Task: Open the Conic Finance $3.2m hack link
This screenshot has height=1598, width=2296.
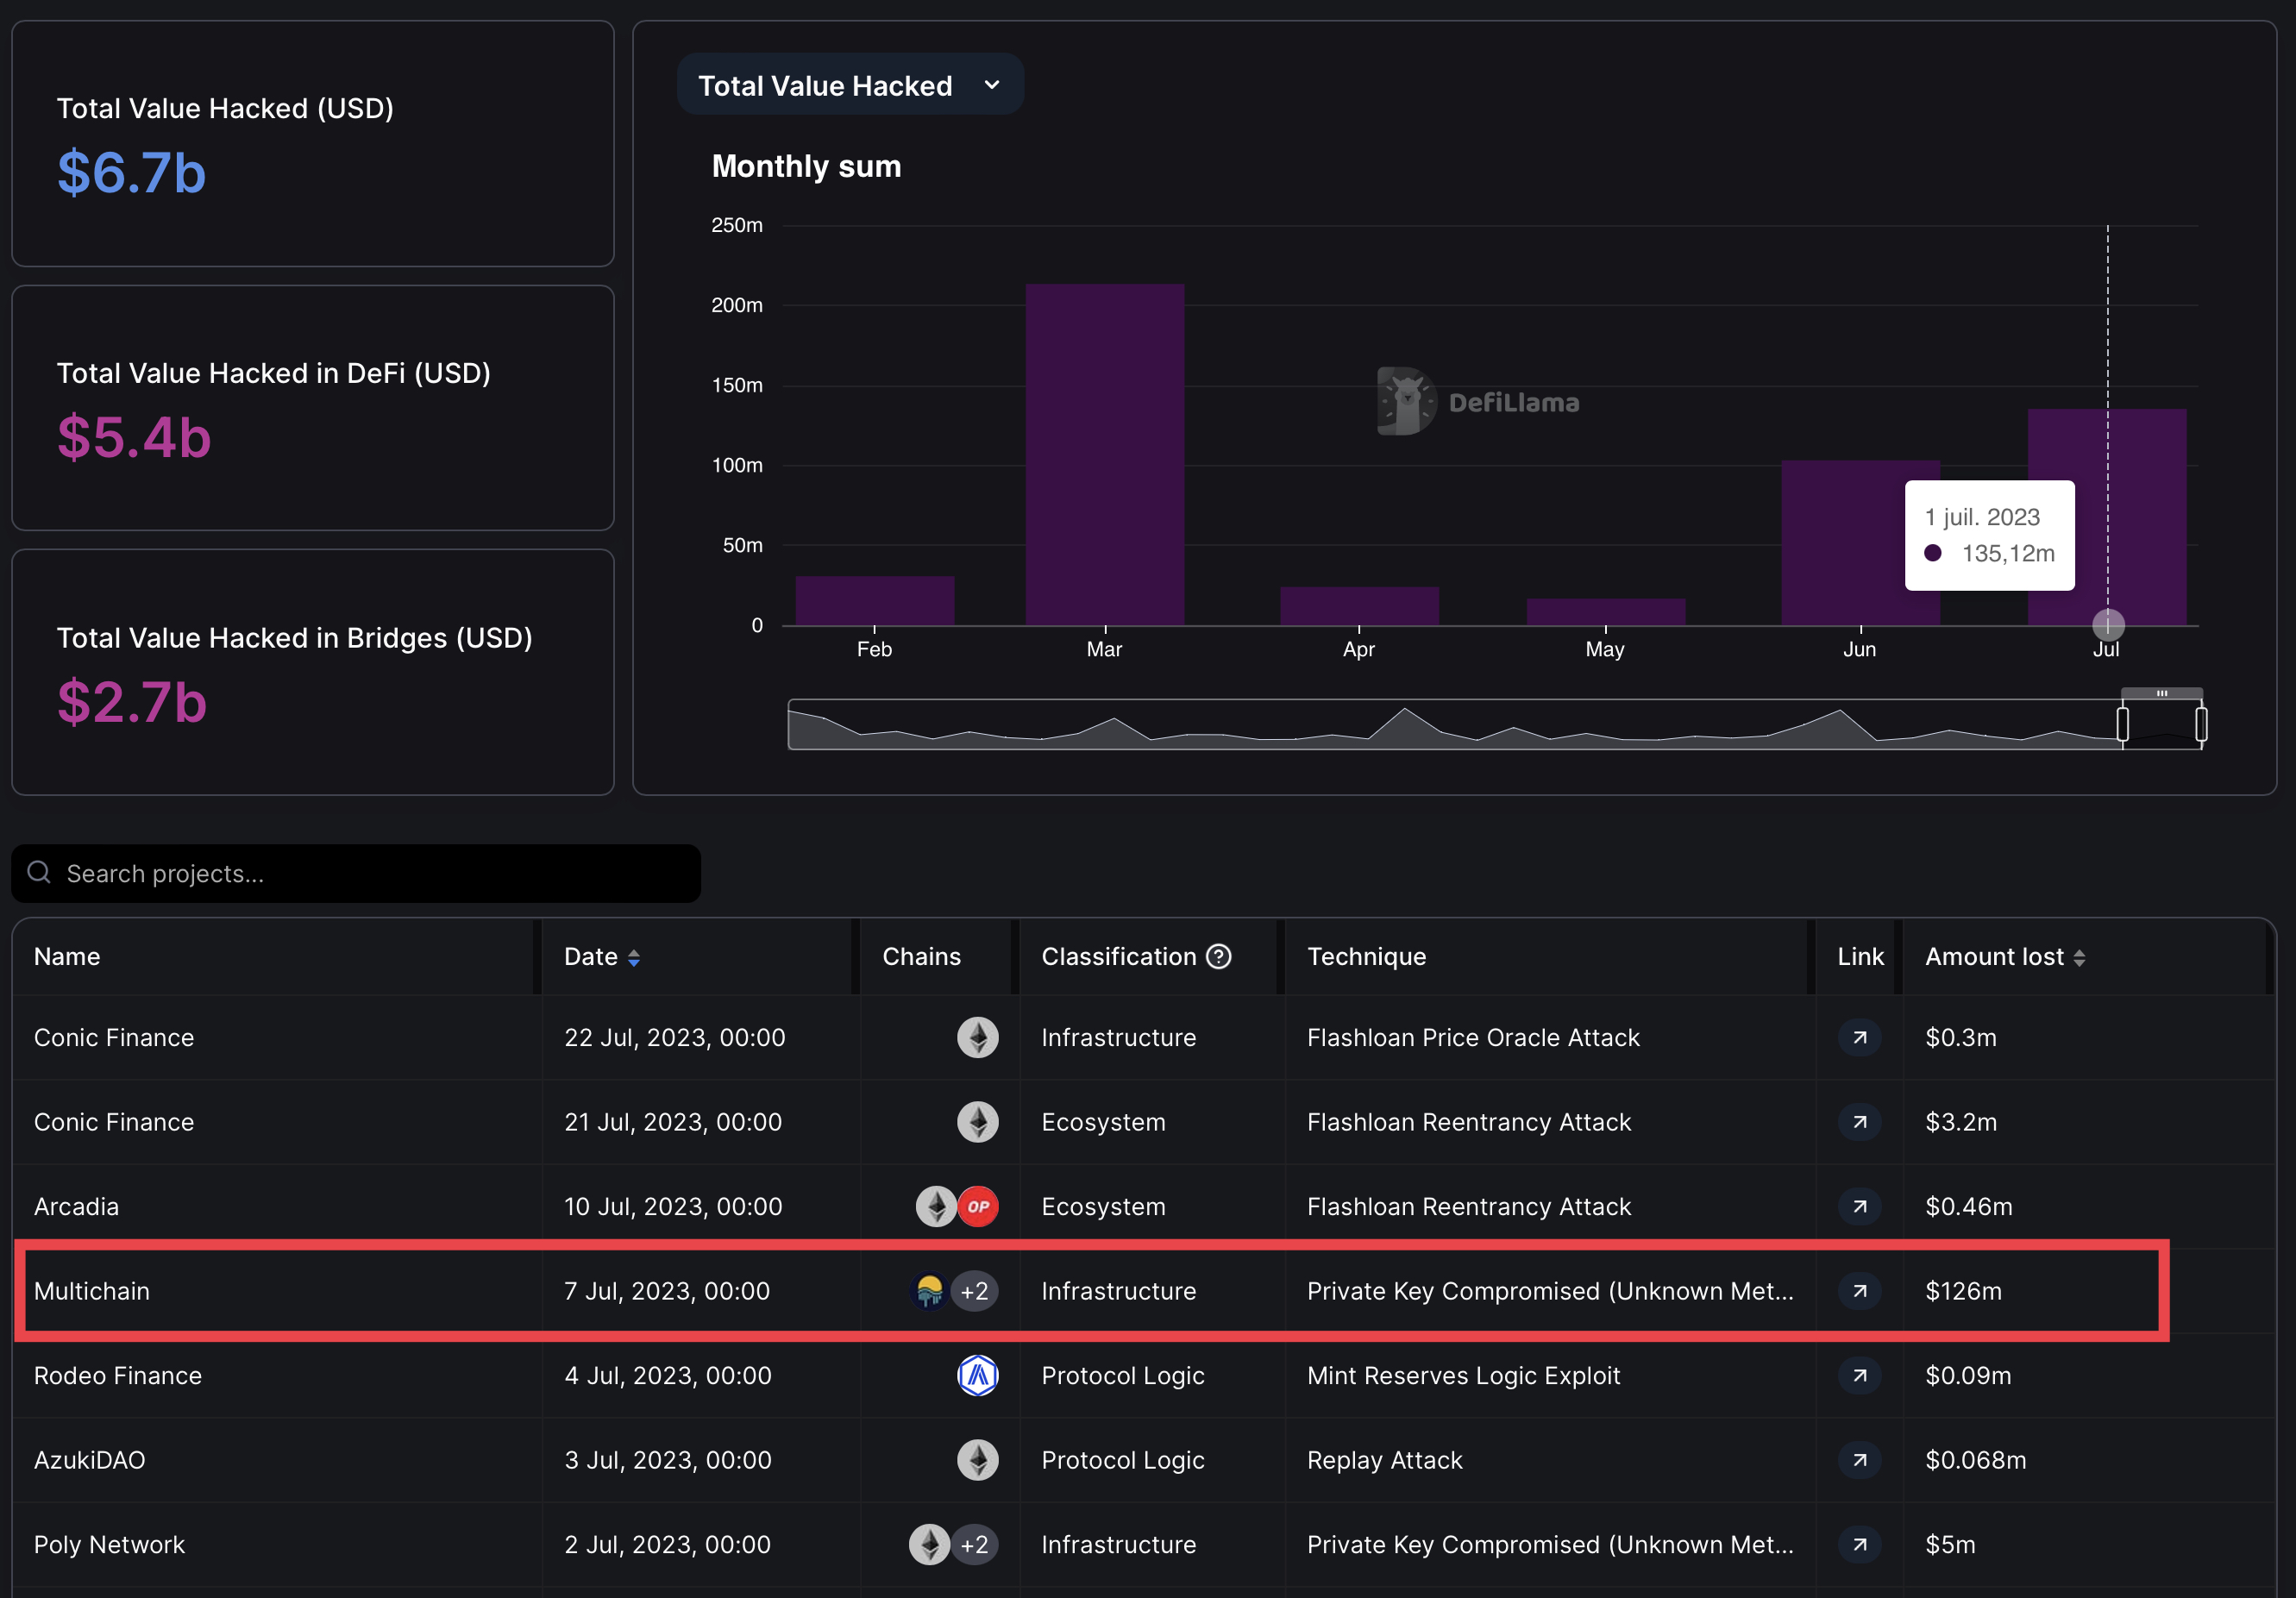Action: (1859, 1122)
